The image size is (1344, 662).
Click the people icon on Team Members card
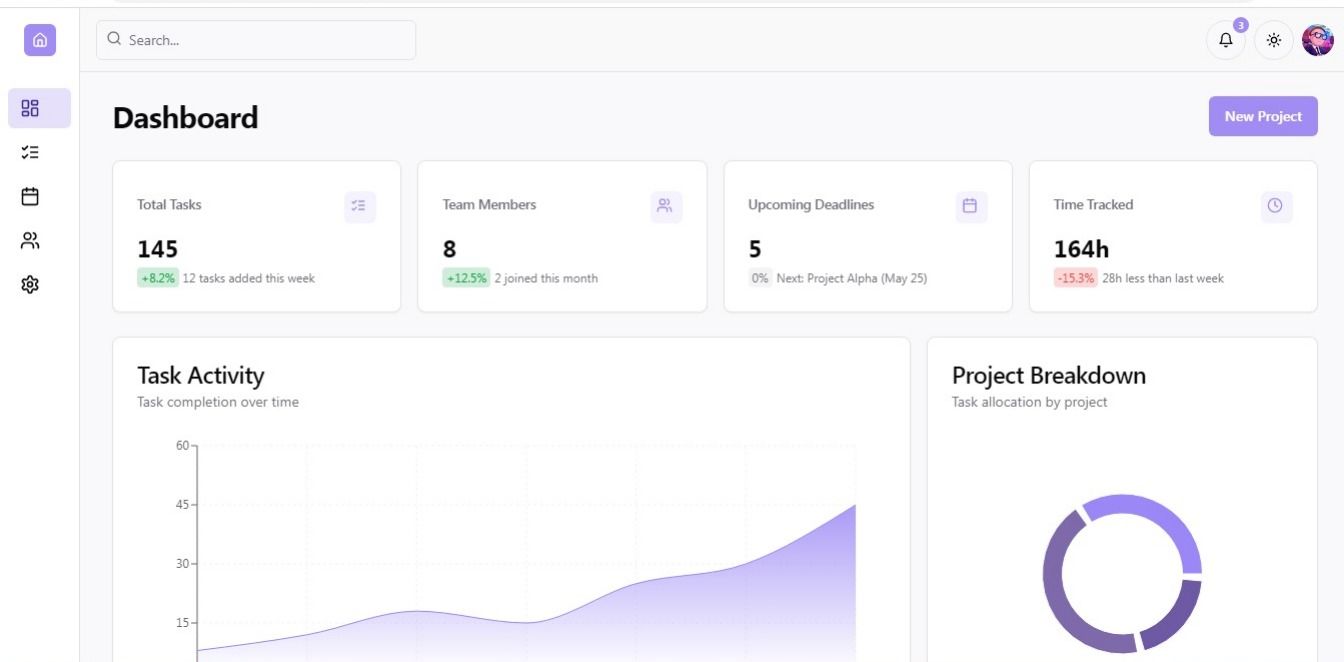[x=665, y=206]
